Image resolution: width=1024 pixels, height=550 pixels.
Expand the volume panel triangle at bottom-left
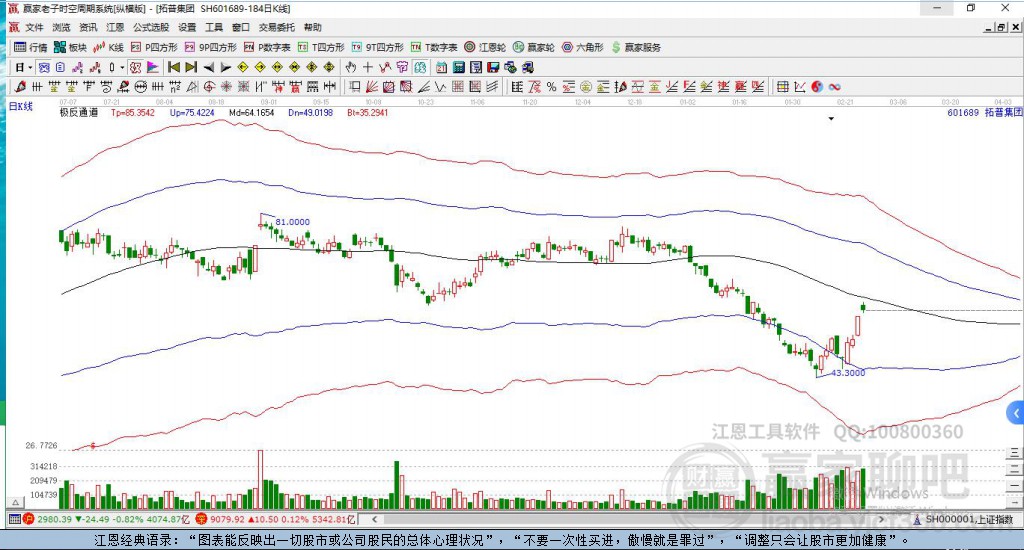pos(16,502)
